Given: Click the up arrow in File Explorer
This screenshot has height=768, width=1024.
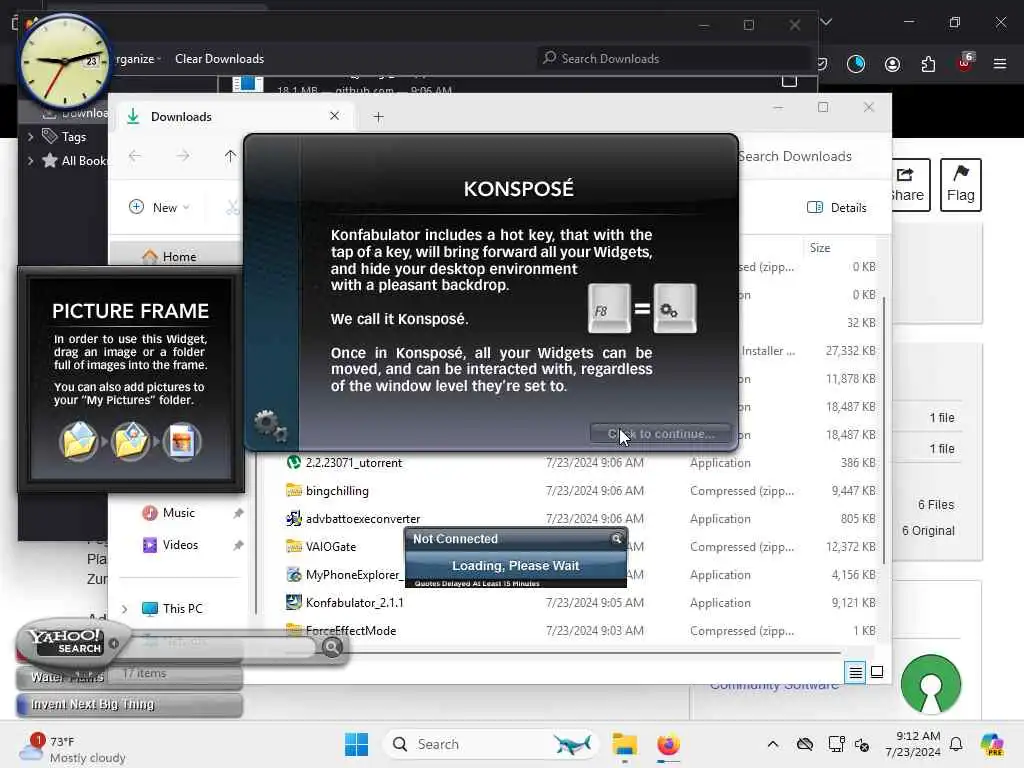Looking at the screenshot, I should click(x=230, y=156).
